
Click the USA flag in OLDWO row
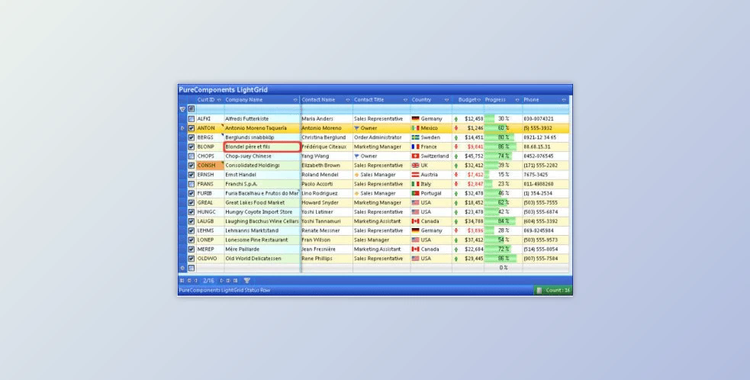pos(415,258)
